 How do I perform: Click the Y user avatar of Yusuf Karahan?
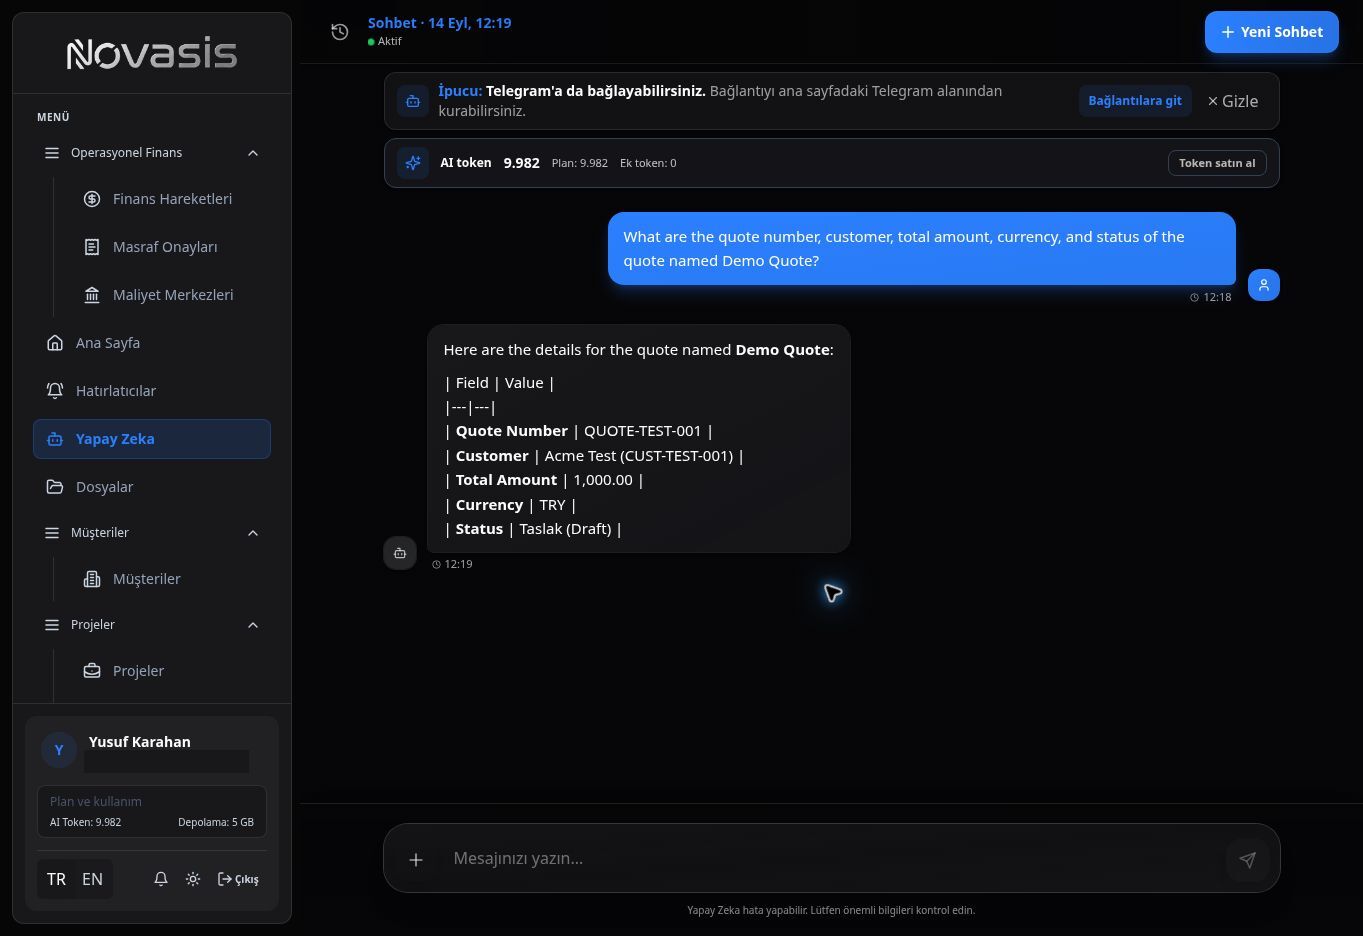pyautogui.click(x=59, y=749)
